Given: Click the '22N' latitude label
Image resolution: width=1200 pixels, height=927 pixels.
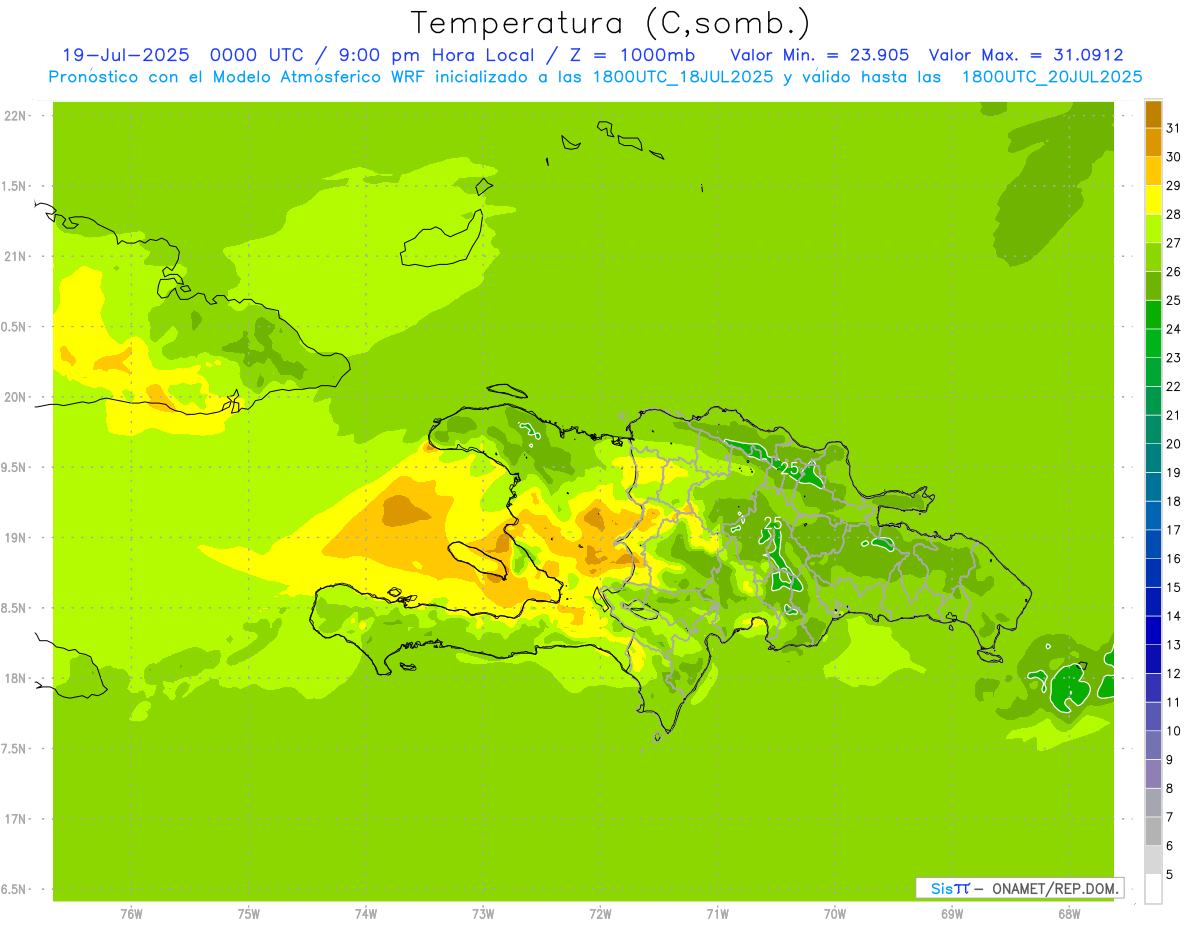Looking at the screenshot, I should 15,116.
